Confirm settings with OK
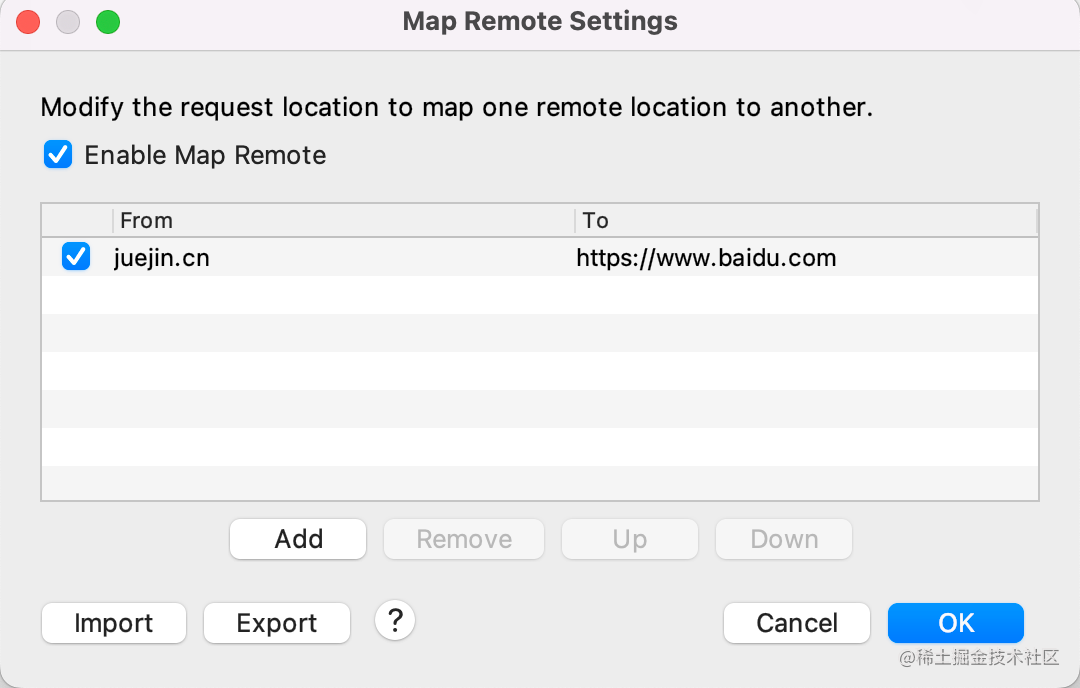Screen dimensions: 1080x688 956,623
